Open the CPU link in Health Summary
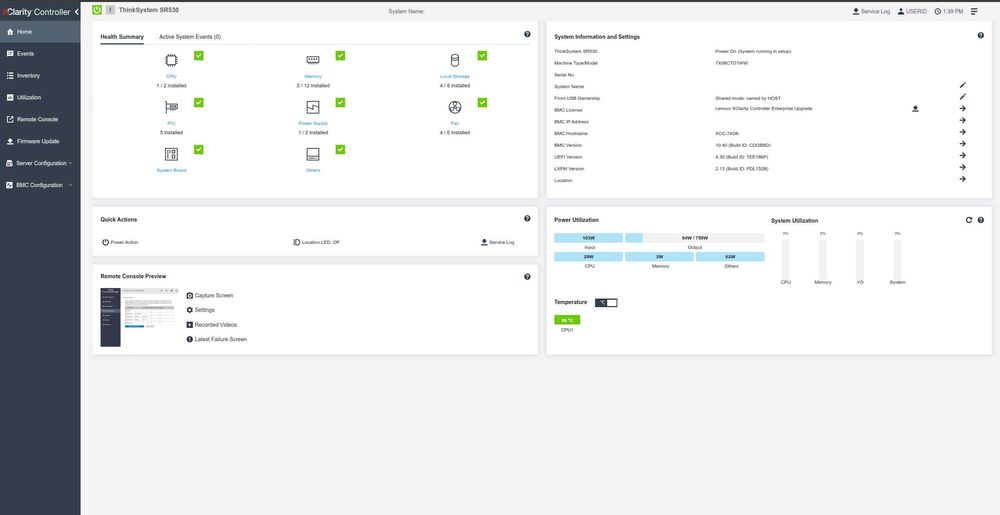The width and height of the screenshot is (1000, 515). tap(172, 76)
